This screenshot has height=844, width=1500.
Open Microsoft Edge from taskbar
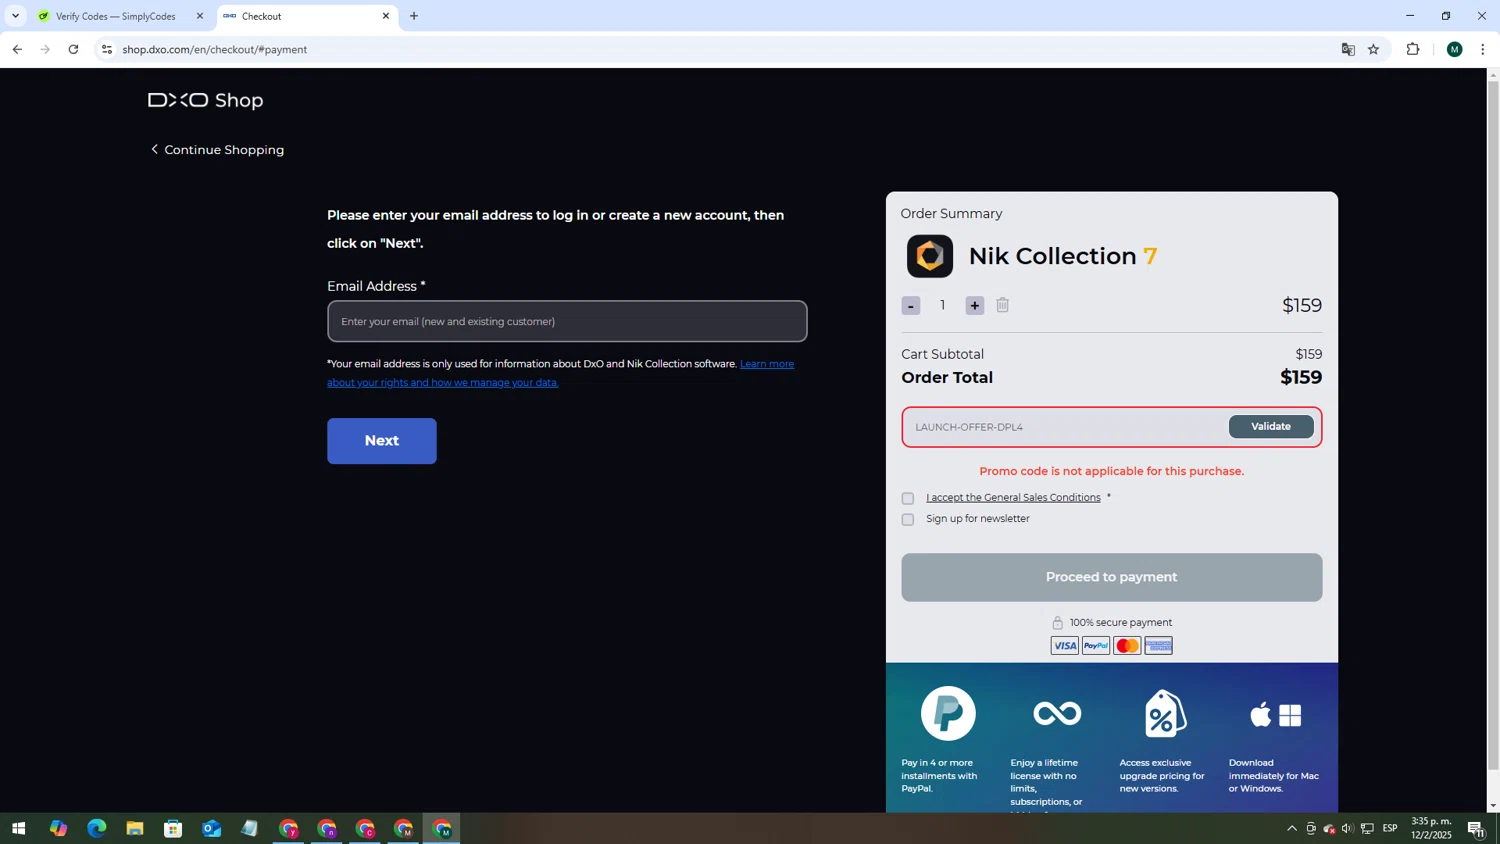96,828
